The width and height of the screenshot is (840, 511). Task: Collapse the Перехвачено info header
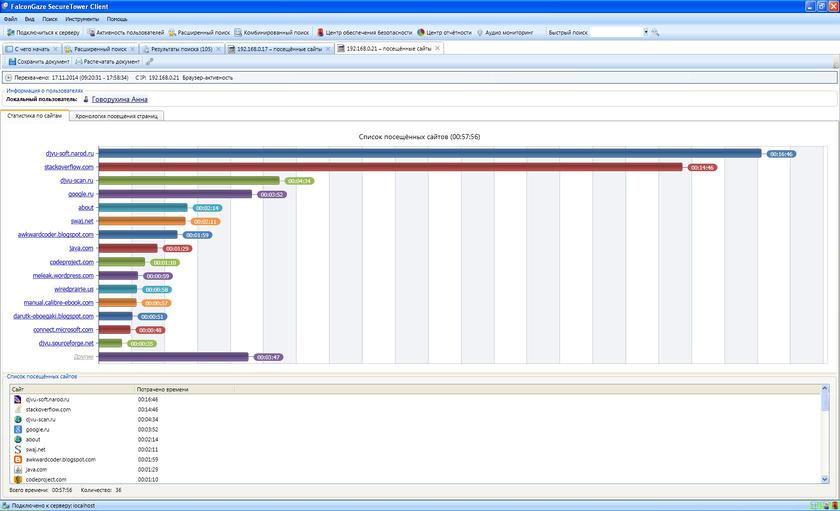[9, 77]
